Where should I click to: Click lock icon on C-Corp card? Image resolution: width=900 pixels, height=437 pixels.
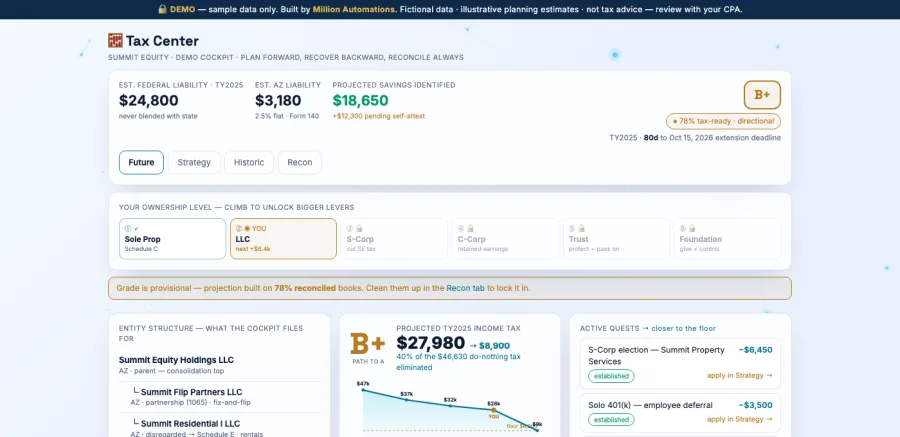point(470,229)
